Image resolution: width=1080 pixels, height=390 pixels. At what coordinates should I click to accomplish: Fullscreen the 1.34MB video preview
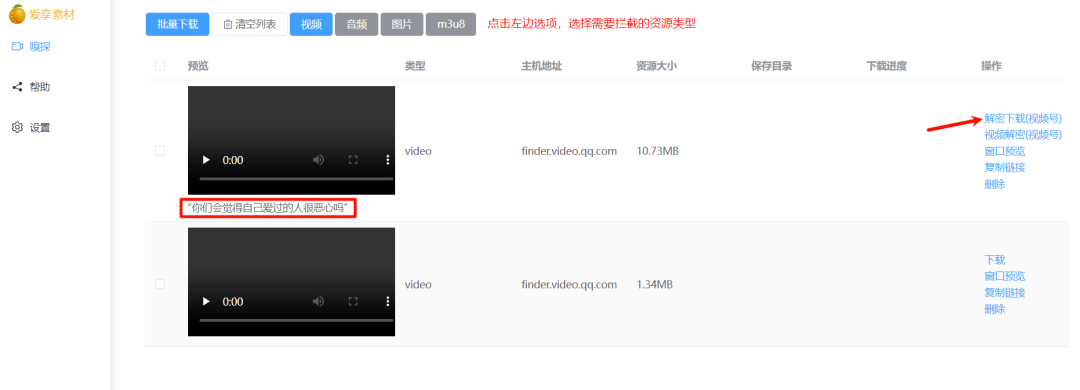pyautogui.click(x=353, y=302)
